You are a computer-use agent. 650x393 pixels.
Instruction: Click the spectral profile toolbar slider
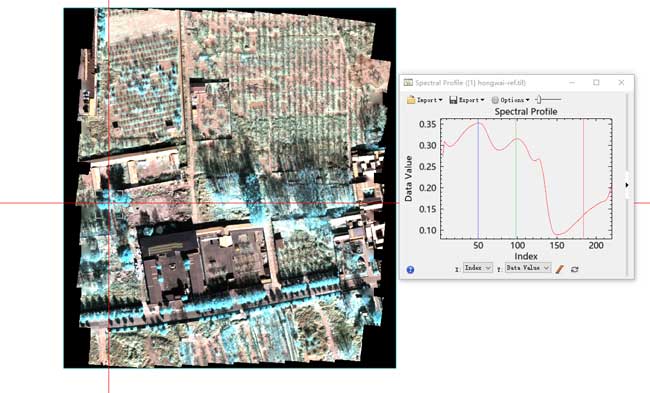point(548,99)
